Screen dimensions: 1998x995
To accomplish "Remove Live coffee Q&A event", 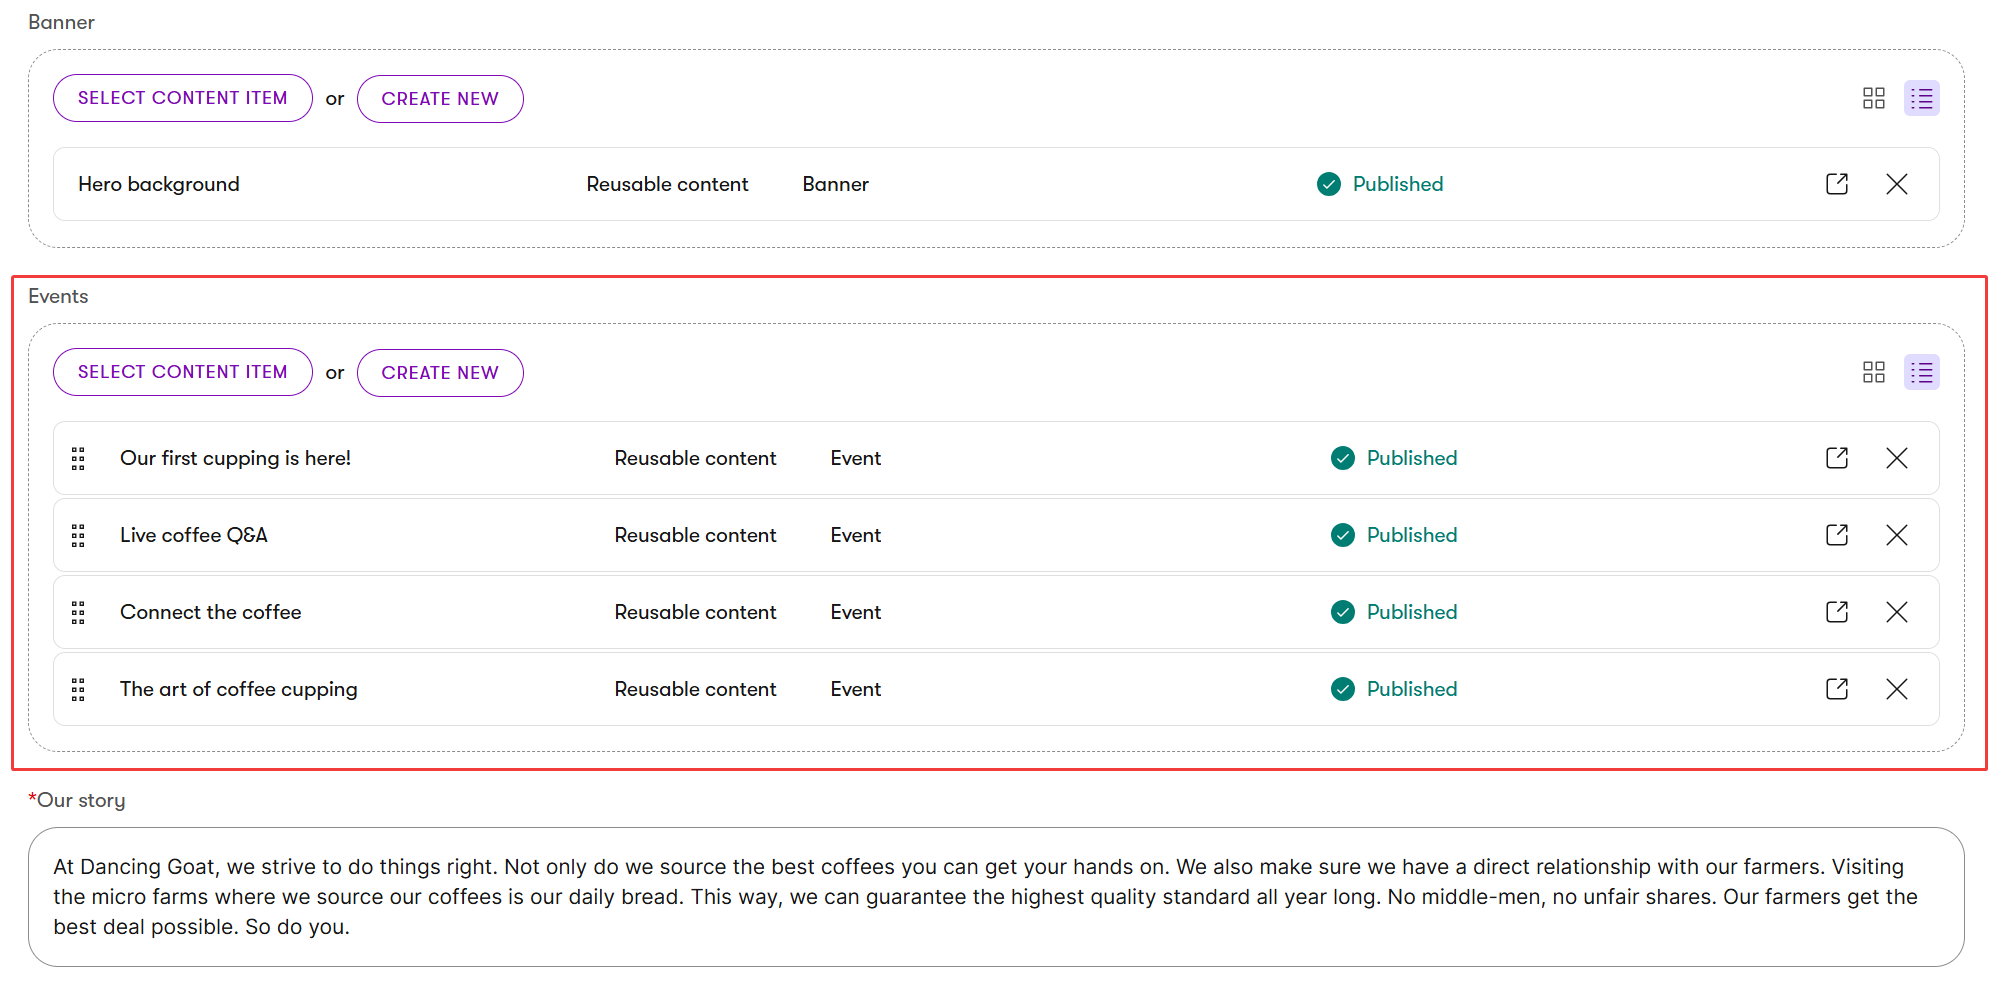I will click(x=1896, y=535).
